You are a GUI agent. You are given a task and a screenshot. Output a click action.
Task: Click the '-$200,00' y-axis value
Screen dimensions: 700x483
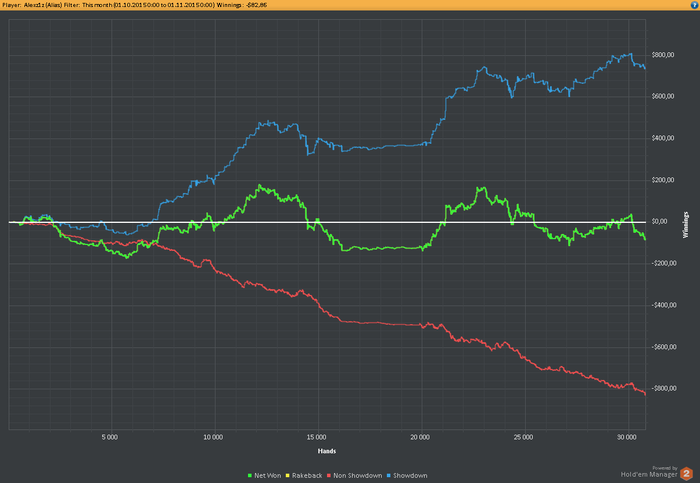coord(664,263)
